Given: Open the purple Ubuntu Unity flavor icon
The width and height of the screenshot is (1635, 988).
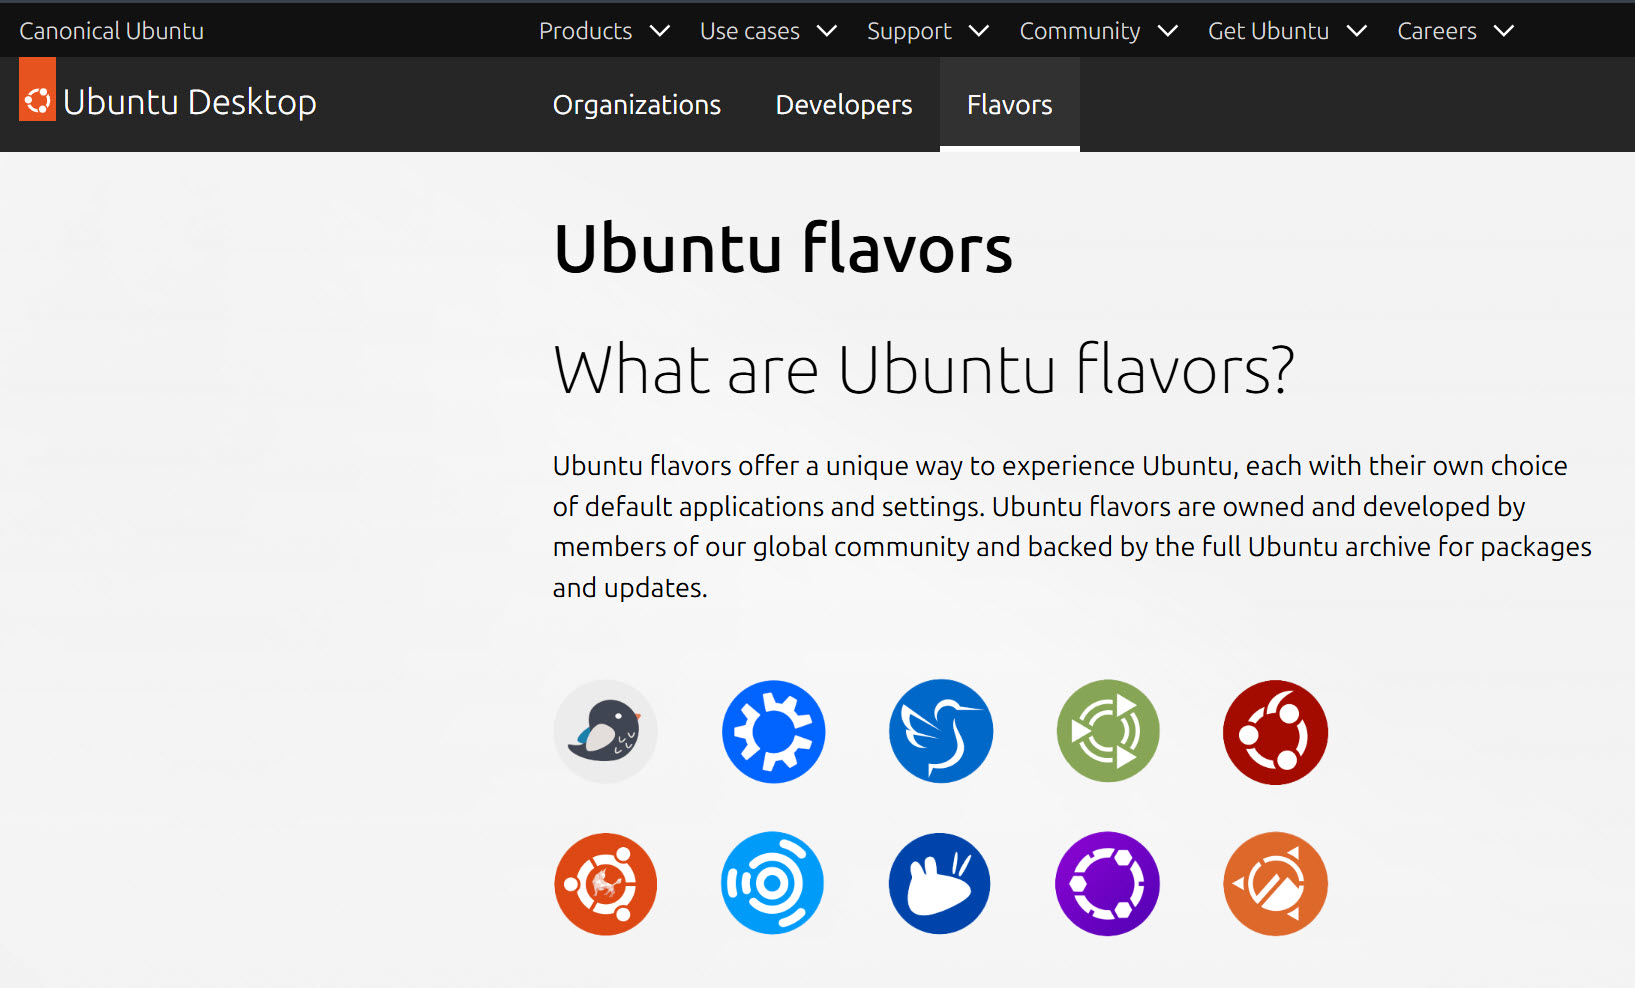Looking at the screenshot, I should [1108, 884].
